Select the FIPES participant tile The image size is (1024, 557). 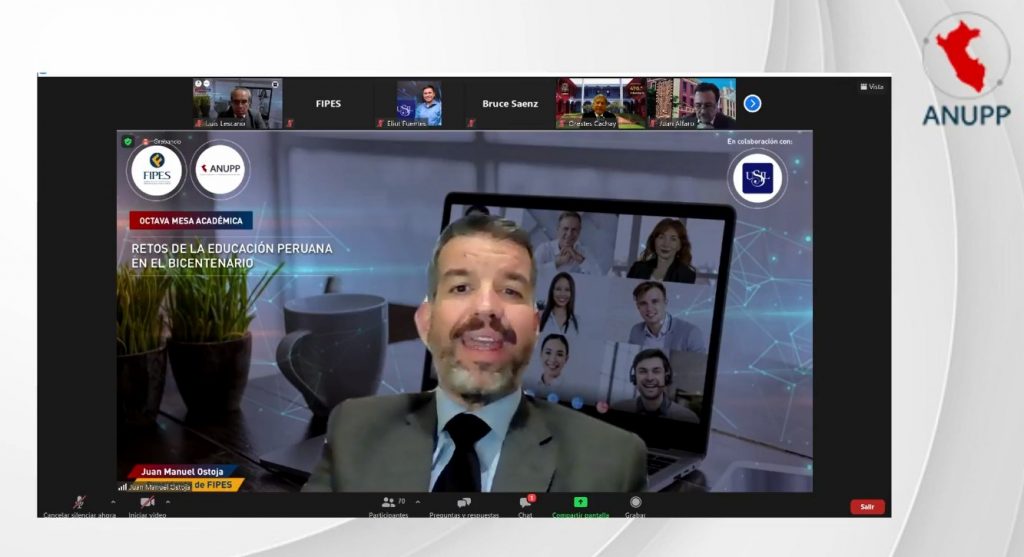click(328, 103)
